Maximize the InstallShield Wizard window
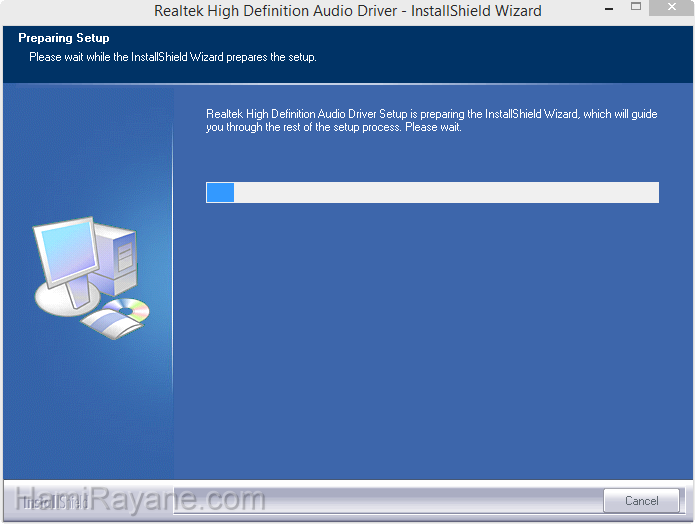695x524 pixels. (x=636, y=7)
